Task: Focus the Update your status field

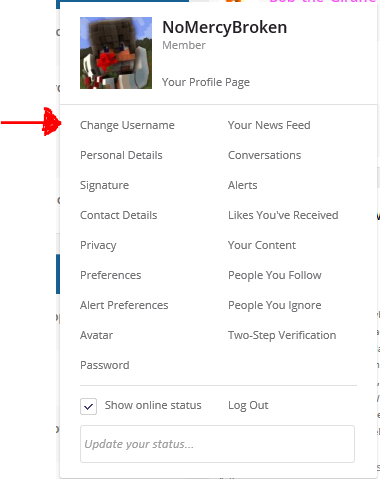Action: 217,444
